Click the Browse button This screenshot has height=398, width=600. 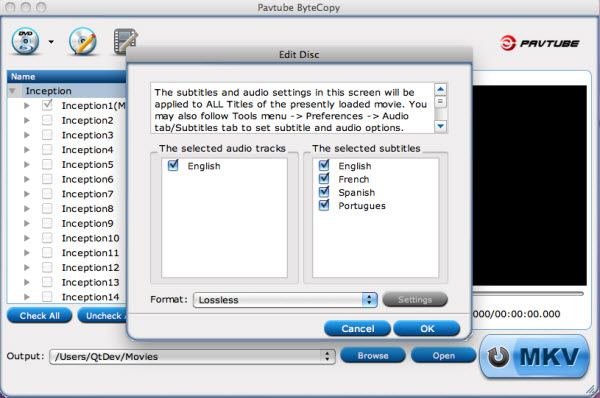click(x=373, y=356)
